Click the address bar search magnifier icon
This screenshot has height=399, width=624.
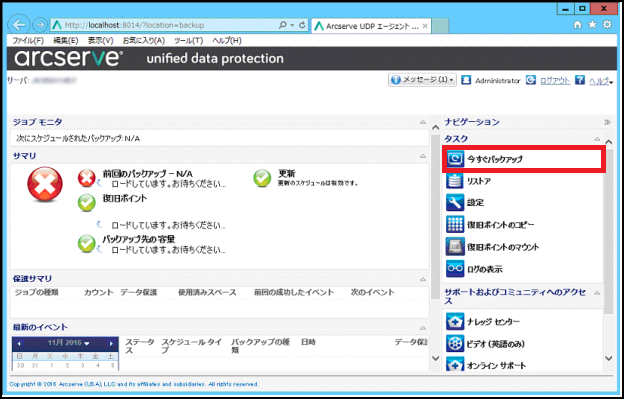click(283, 25)
